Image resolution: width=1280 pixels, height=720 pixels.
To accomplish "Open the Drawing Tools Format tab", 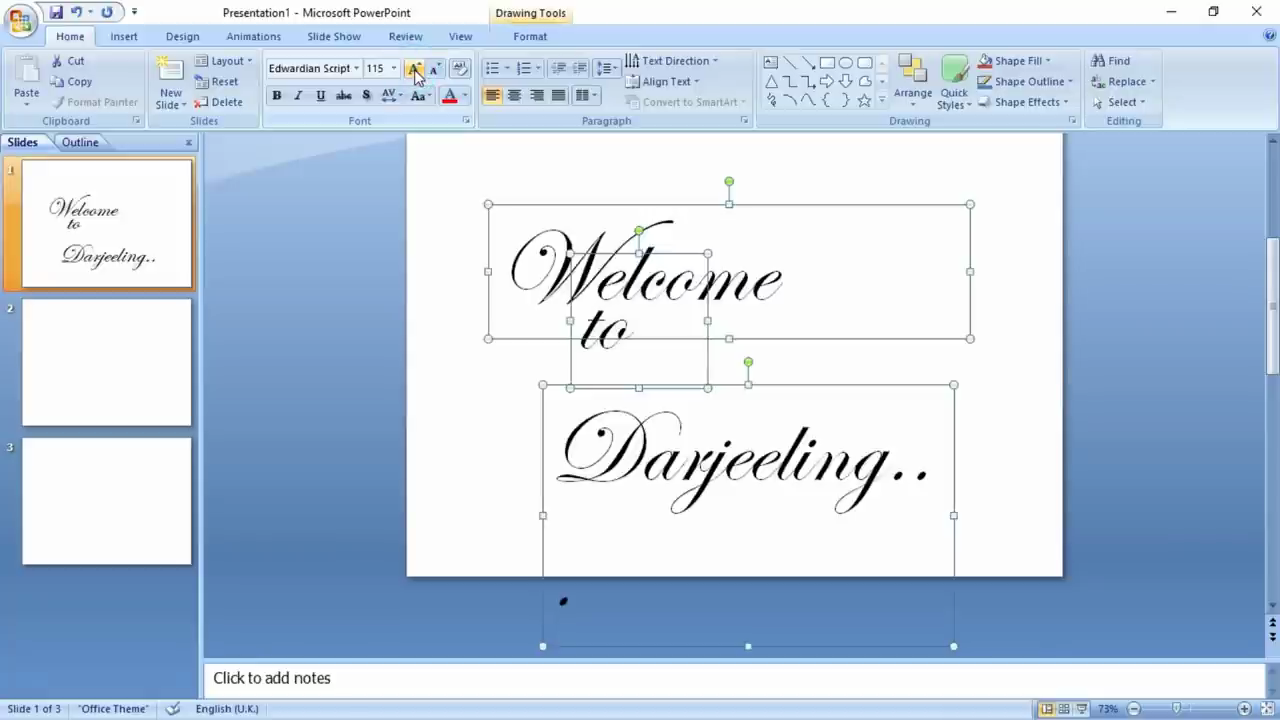I will point(530,36).
